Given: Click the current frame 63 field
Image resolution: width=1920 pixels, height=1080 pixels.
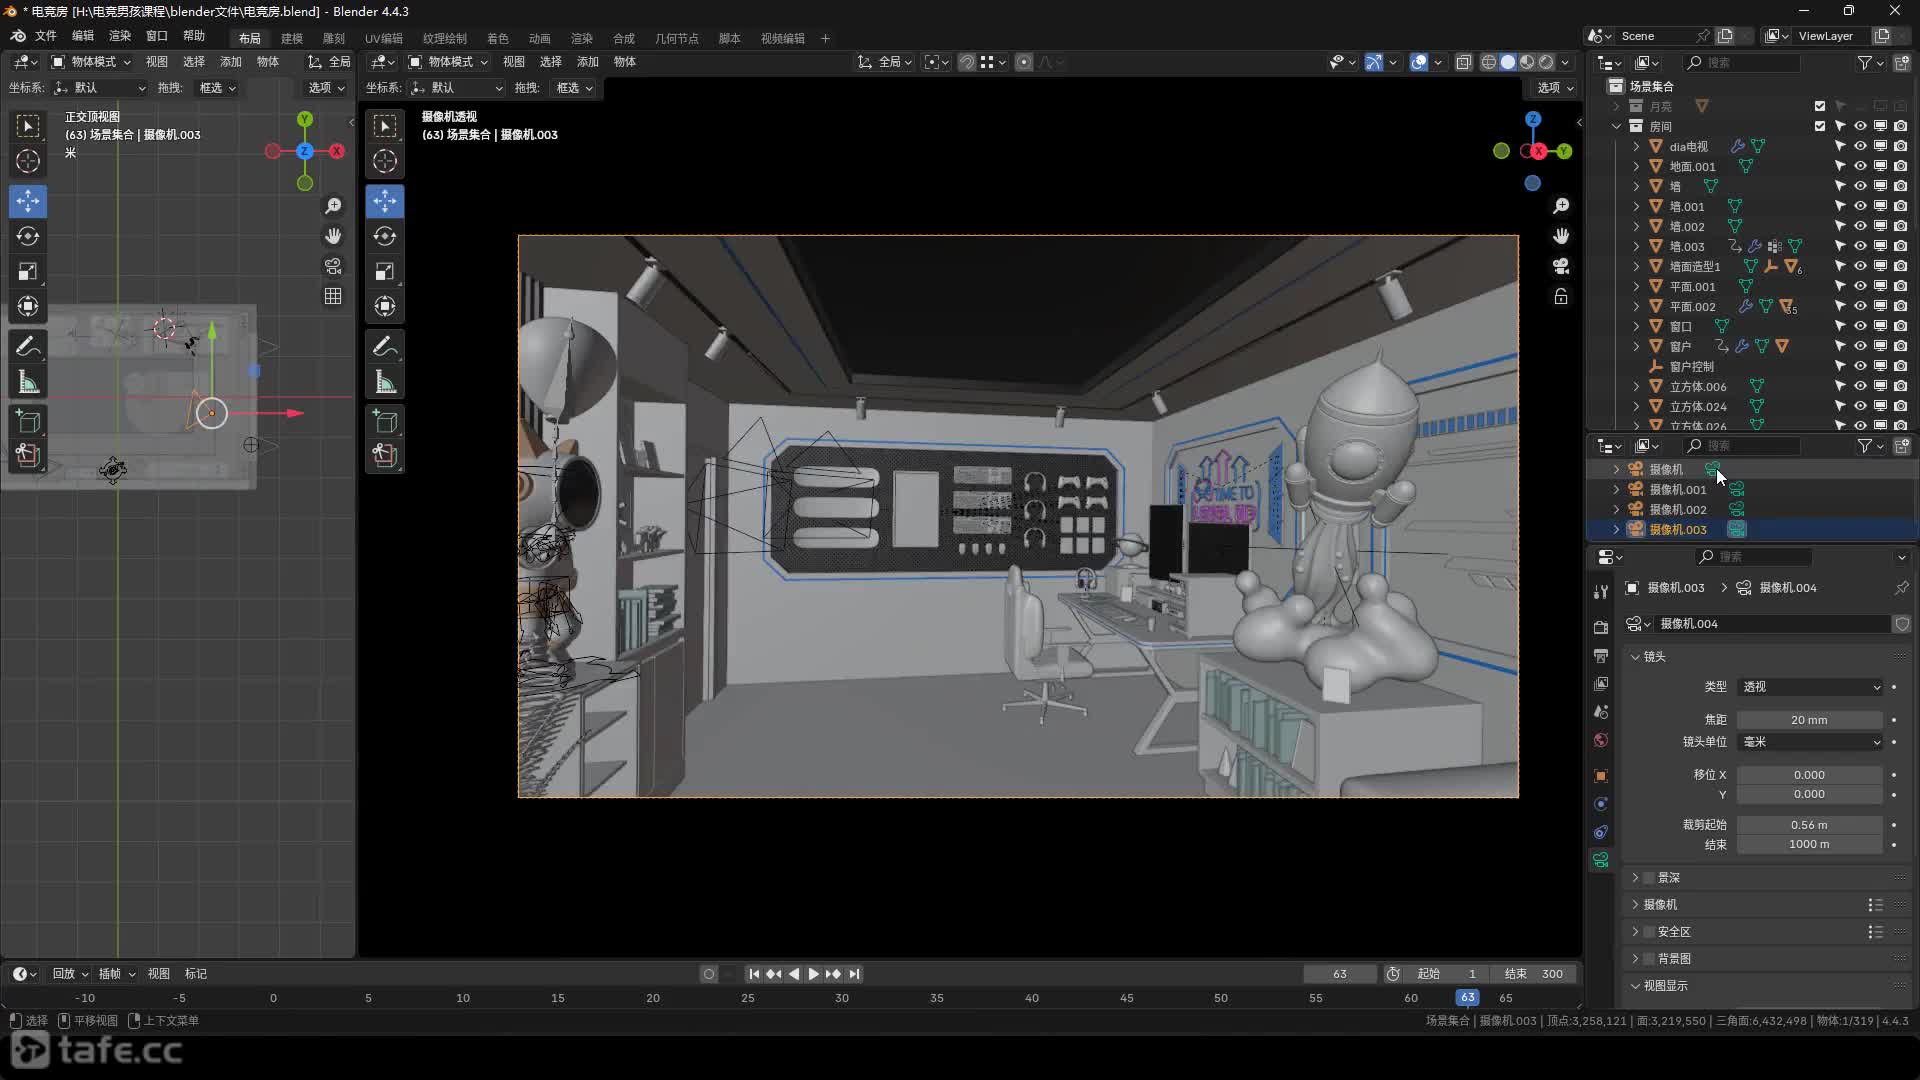Looking at the screenshot, I should 1339,974.
